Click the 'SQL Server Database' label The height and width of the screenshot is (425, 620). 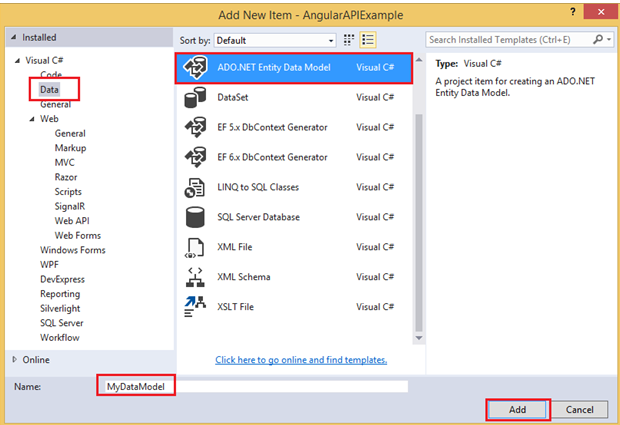click(x=258, y=217)
